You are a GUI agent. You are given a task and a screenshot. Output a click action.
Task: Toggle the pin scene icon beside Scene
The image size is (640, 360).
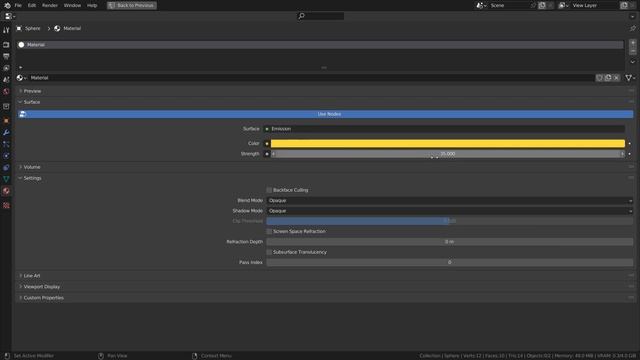(533, 5)
